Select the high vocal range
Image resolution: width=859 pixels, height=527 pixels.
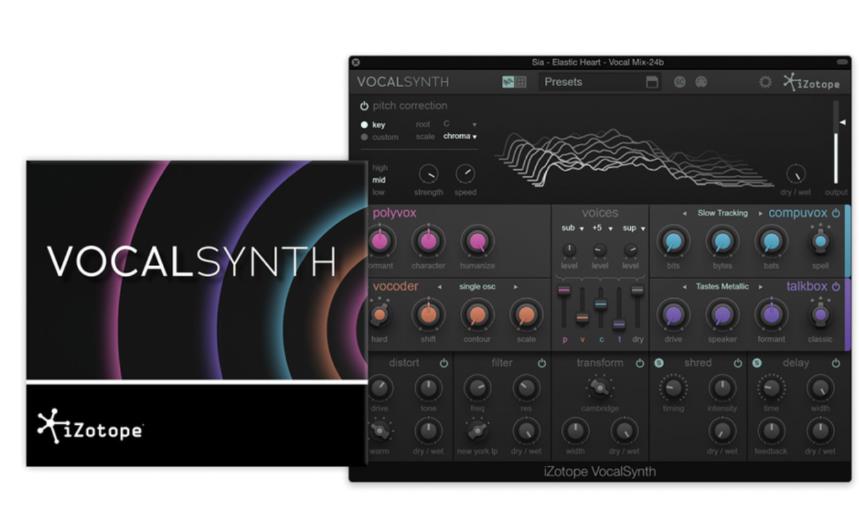(380, 168)
